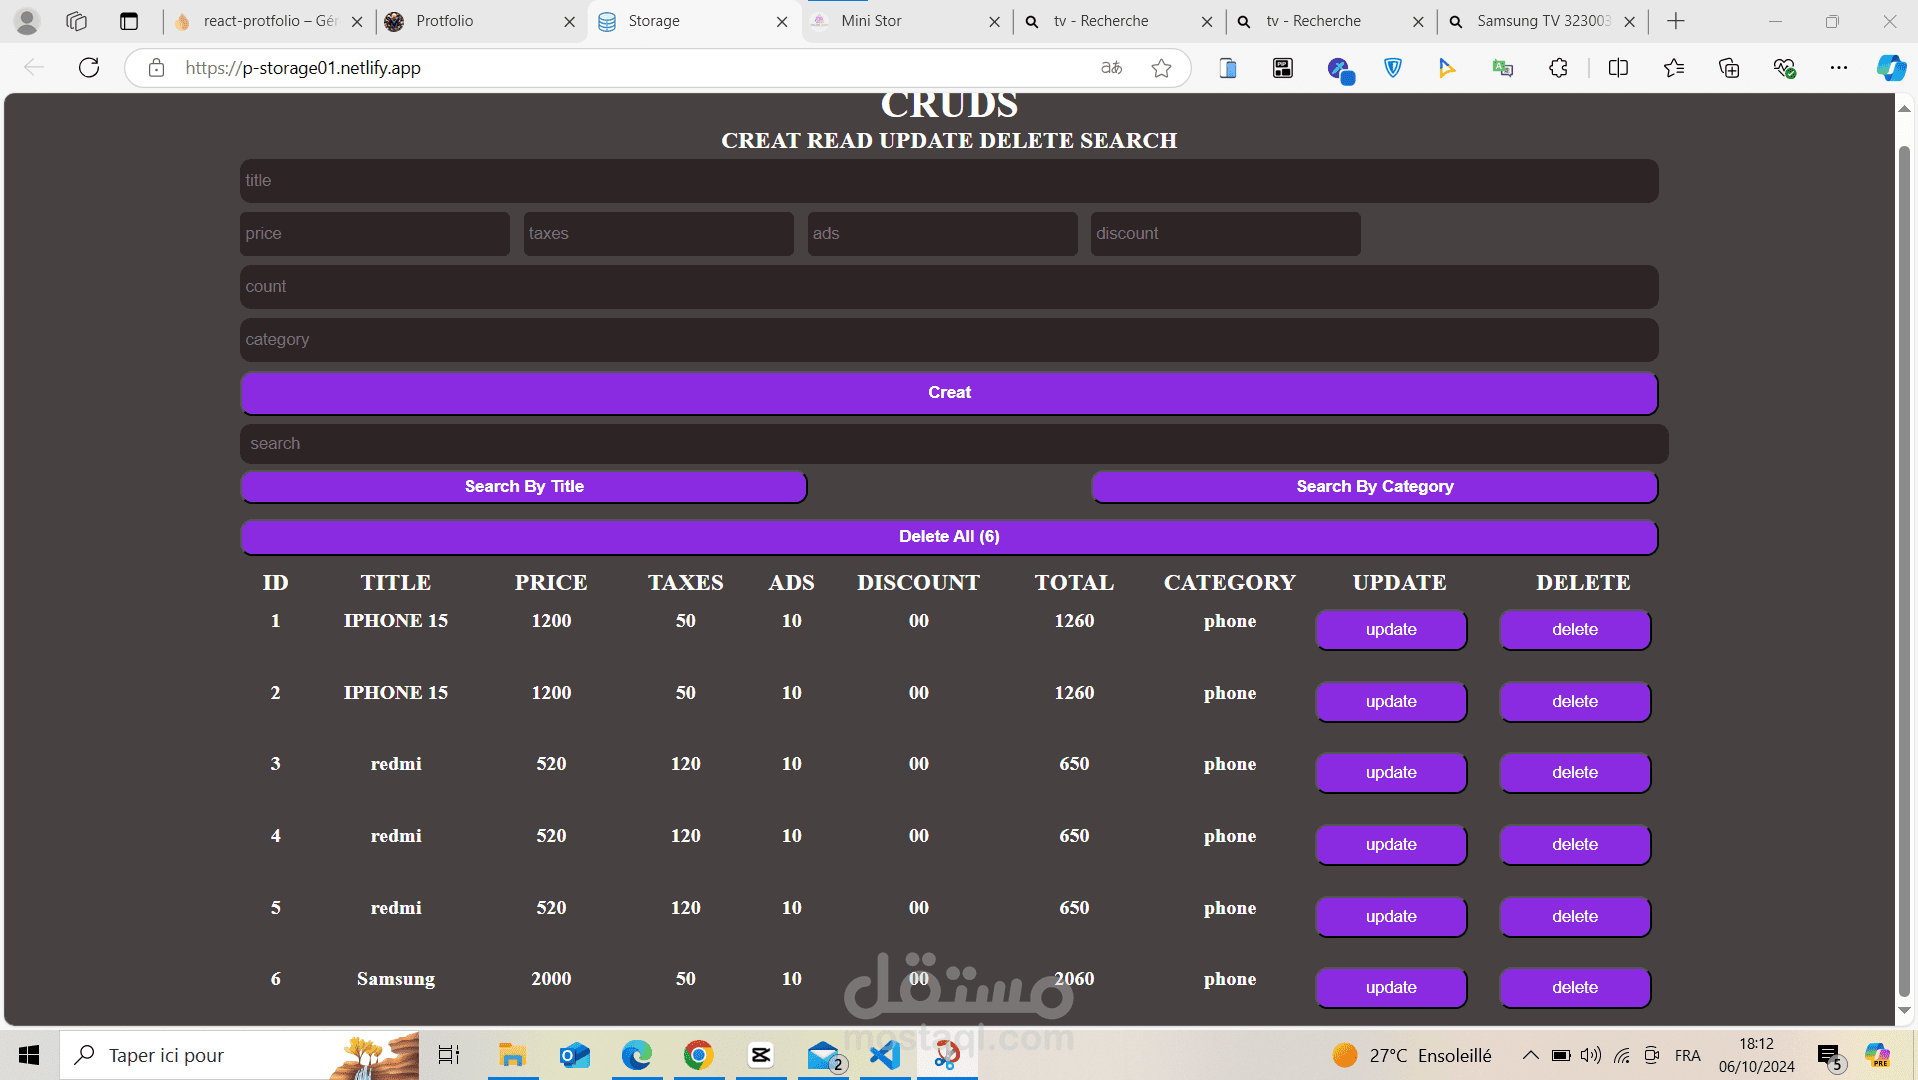Focus the count input field
The image size is (1918, 1080).
tap(949, 287)
